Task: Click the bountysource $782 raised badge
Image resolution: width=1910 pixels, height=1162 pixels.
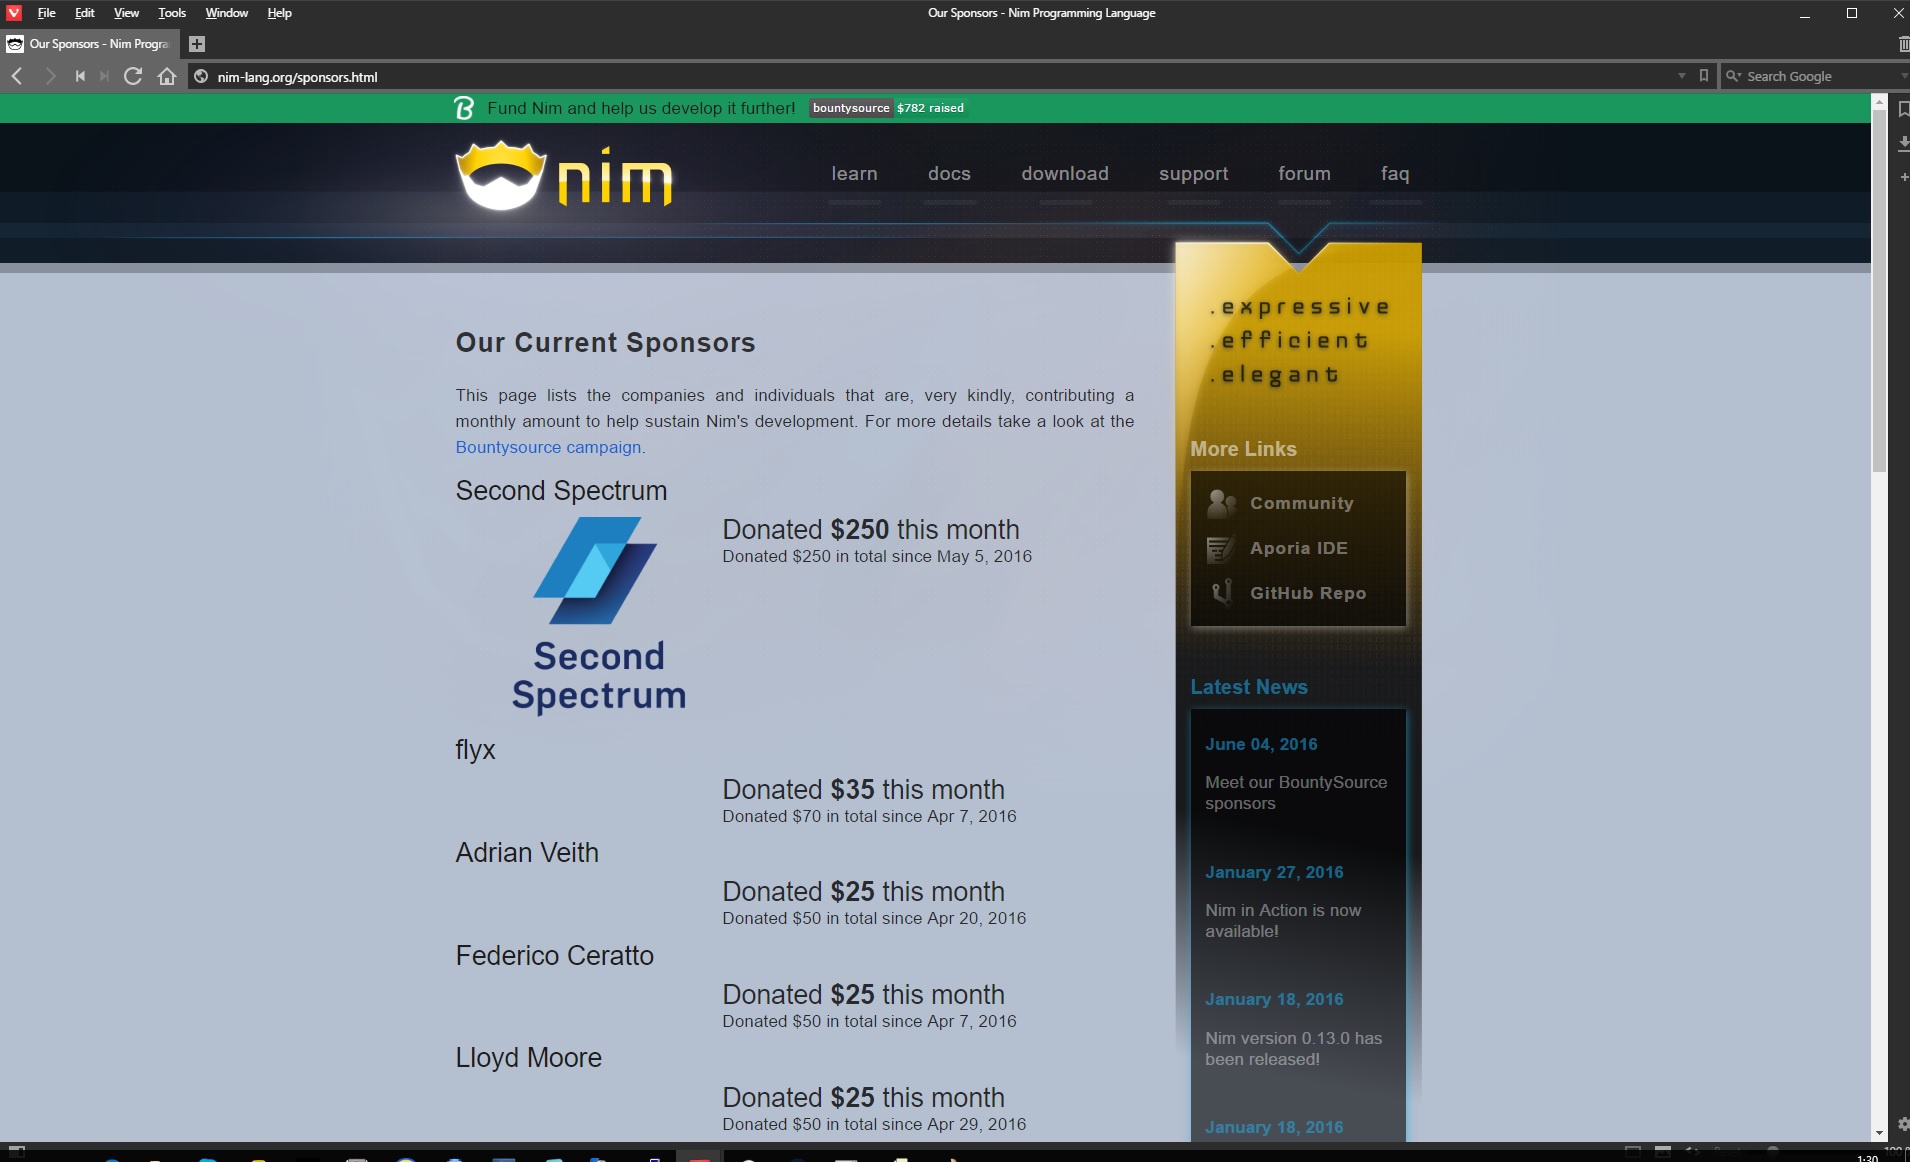Action: click(888, 108)
